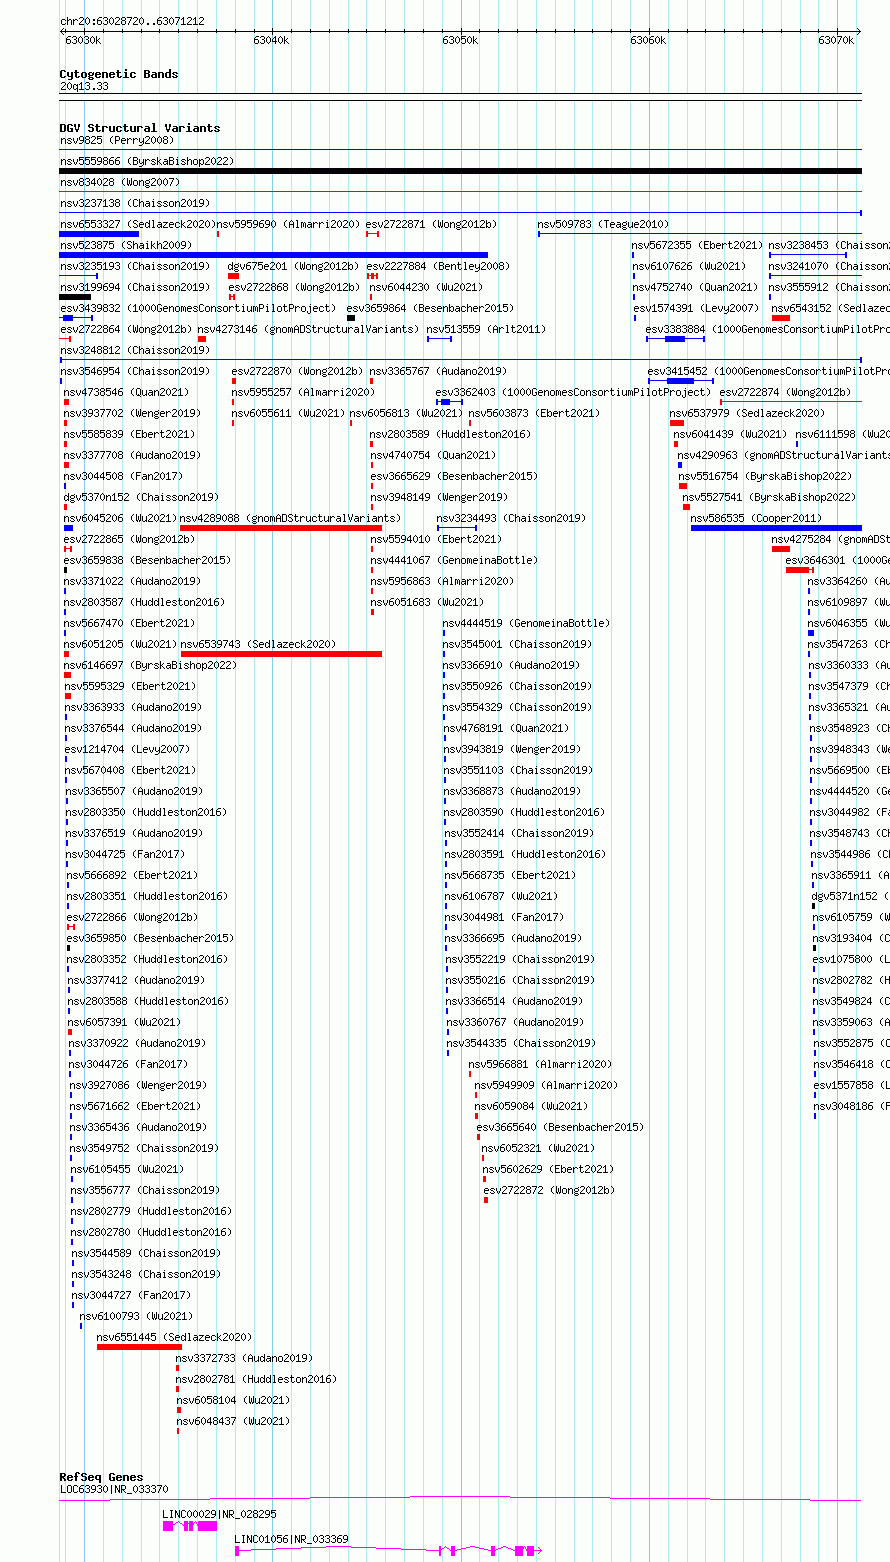
Task: Click the red bar of nsv4289088
Action: click(281, 528)
